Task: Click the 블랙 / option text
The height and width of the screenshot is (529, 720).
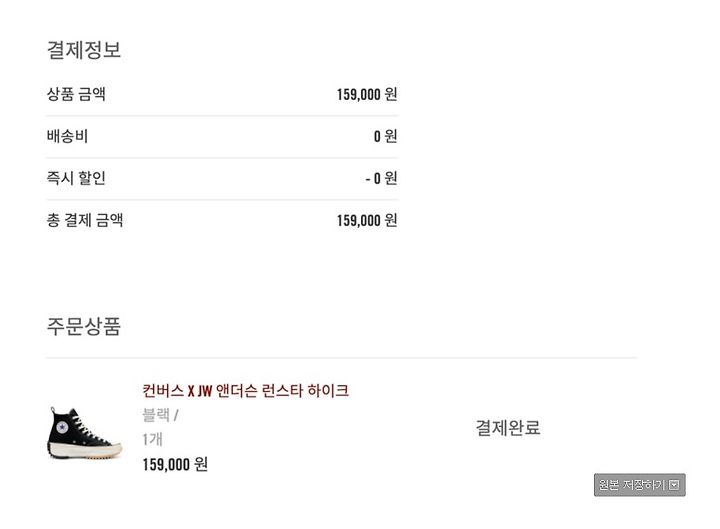Action: (160, 416)
